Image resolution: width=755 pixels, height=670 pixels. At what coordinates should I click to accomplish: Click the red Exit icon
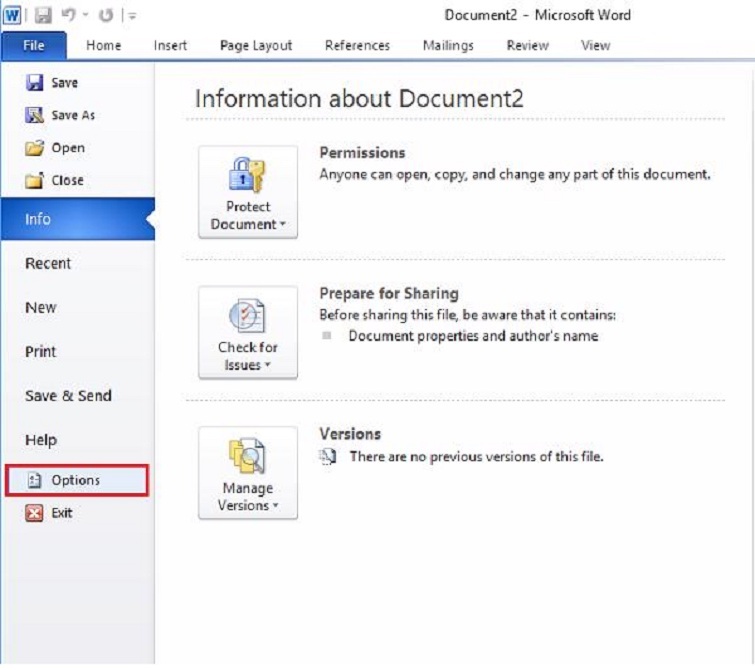[x=35, y=513]
